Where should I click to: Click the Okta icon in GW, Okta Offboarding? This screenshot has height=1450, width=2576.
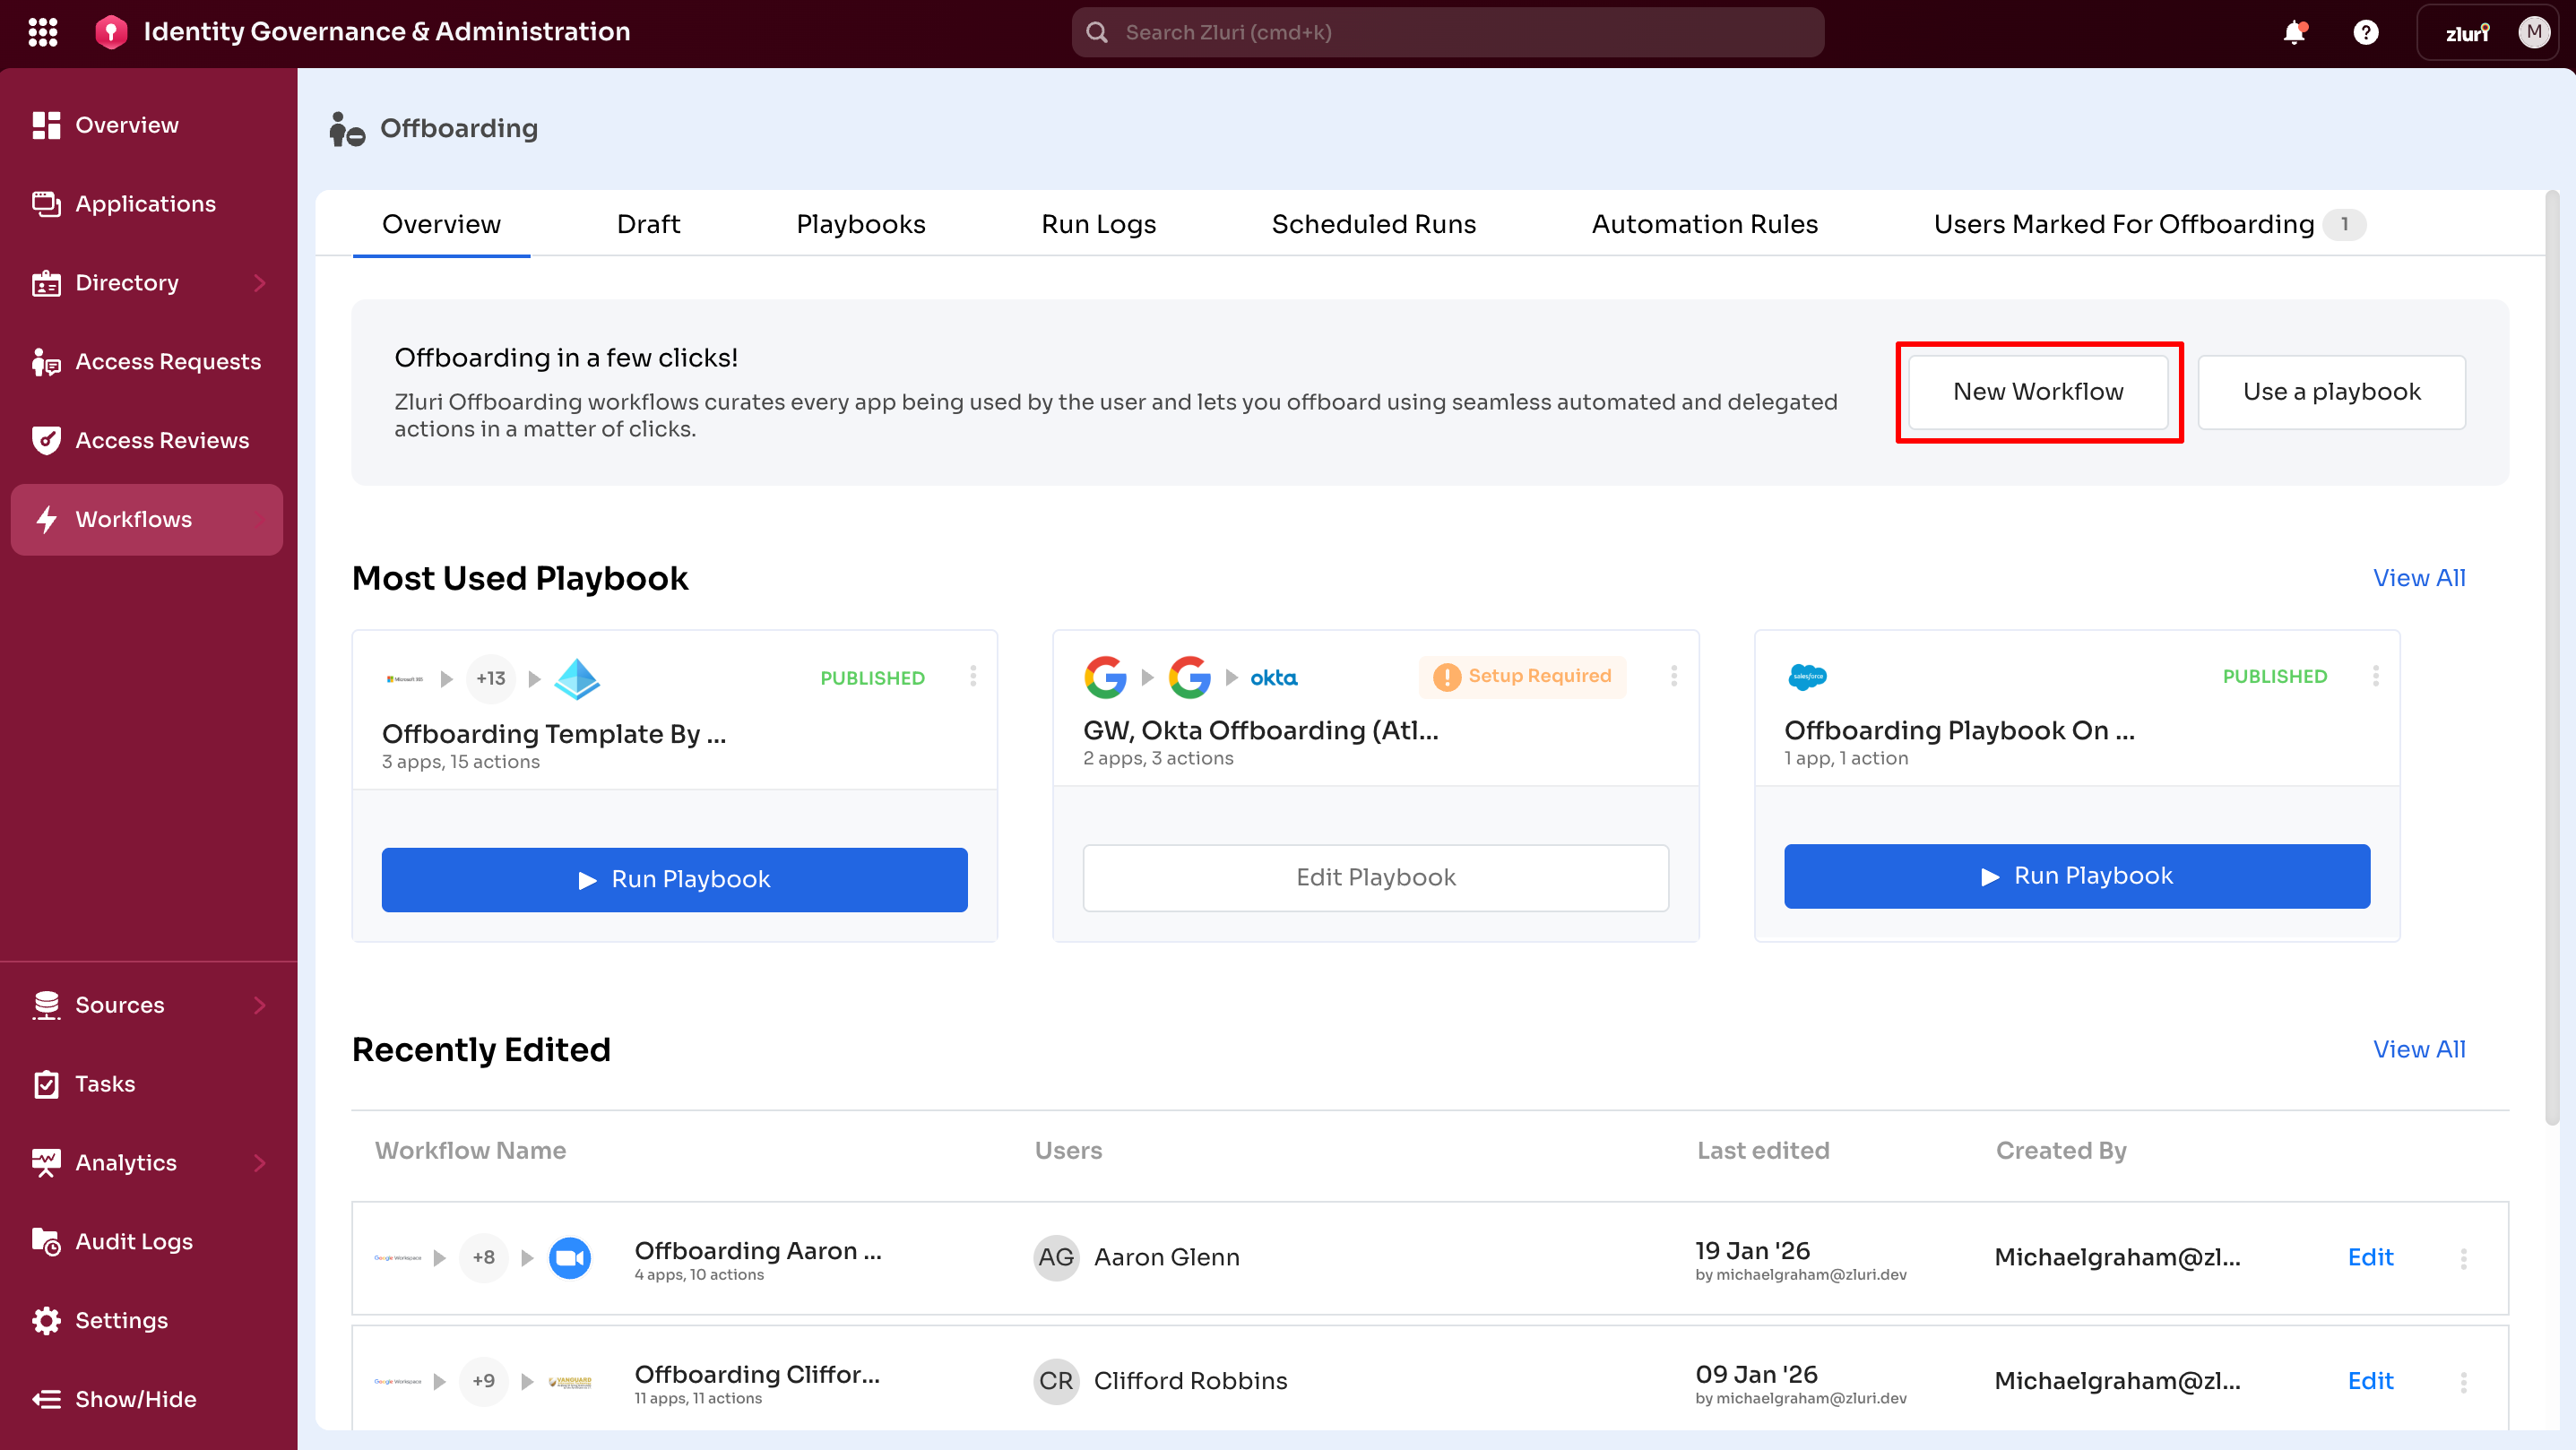point(1273,677)
